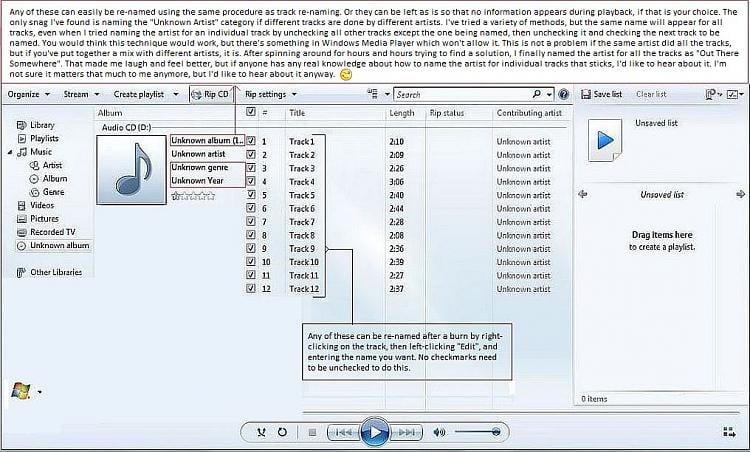This screenshot has height=452, width=750.
Task: Open the list options icon
Action: (x=711, y=94)
